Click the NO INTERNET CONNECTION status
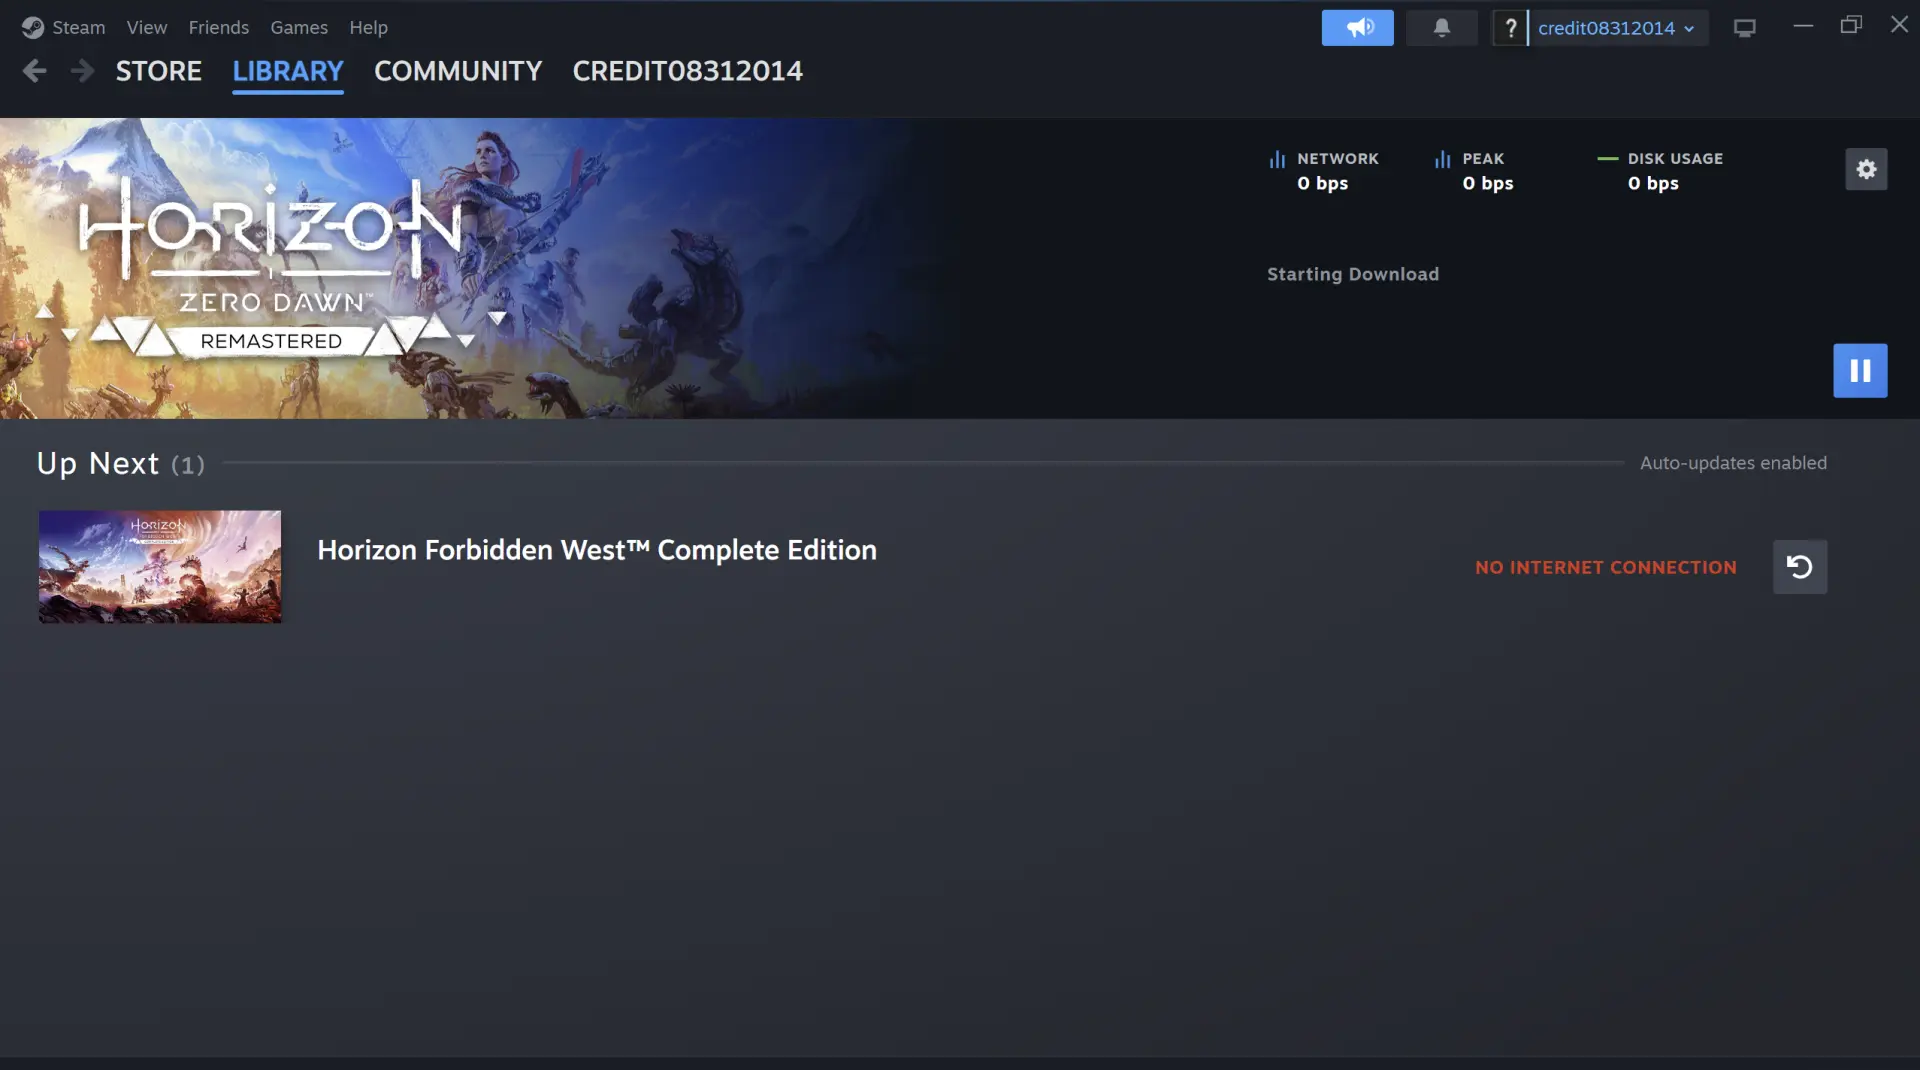 (x=1606, y=567)
